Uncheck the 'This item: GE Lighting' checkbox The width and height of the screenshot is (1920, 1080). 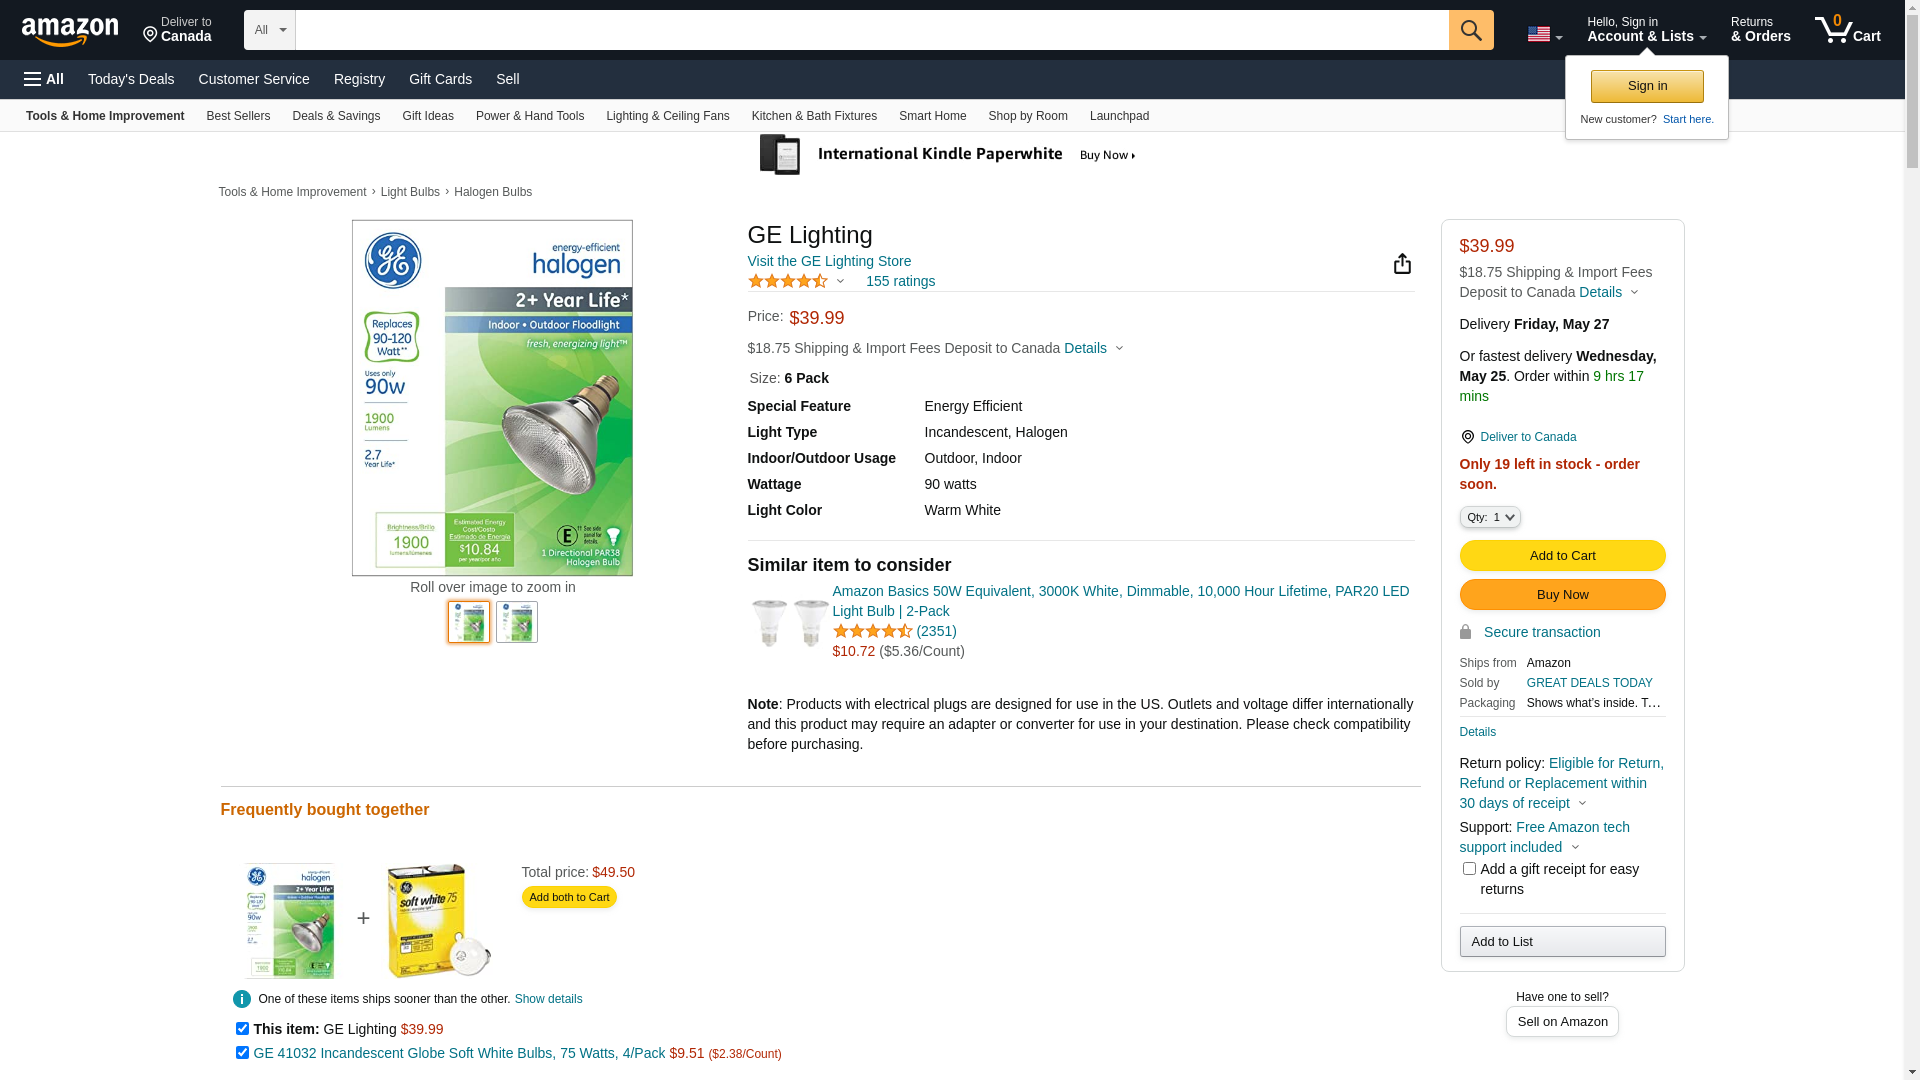[x=242, y=1028]
